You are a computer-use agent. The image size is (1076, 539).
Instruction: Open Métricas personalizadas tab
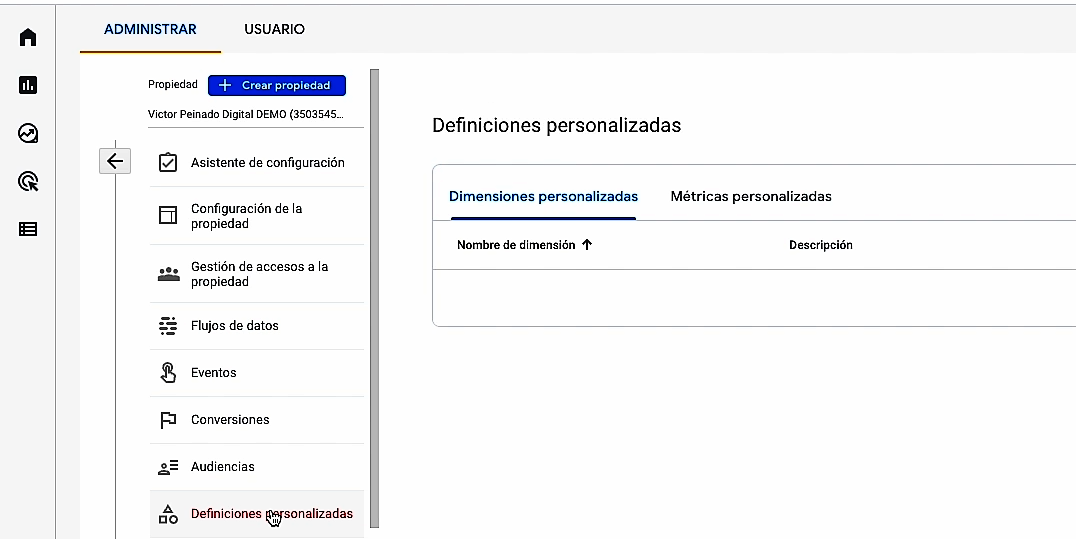click(x=751, y=196)
